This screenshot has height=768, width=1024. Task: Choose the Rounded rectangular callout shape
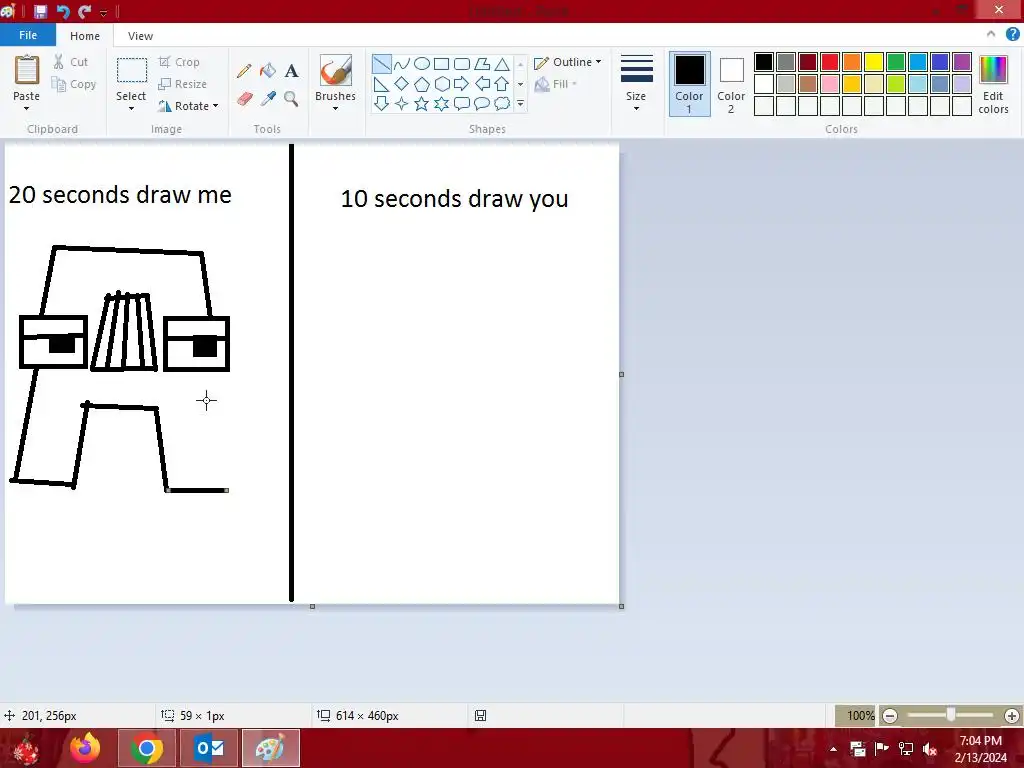pyautogui.click(x=462, y=103)
